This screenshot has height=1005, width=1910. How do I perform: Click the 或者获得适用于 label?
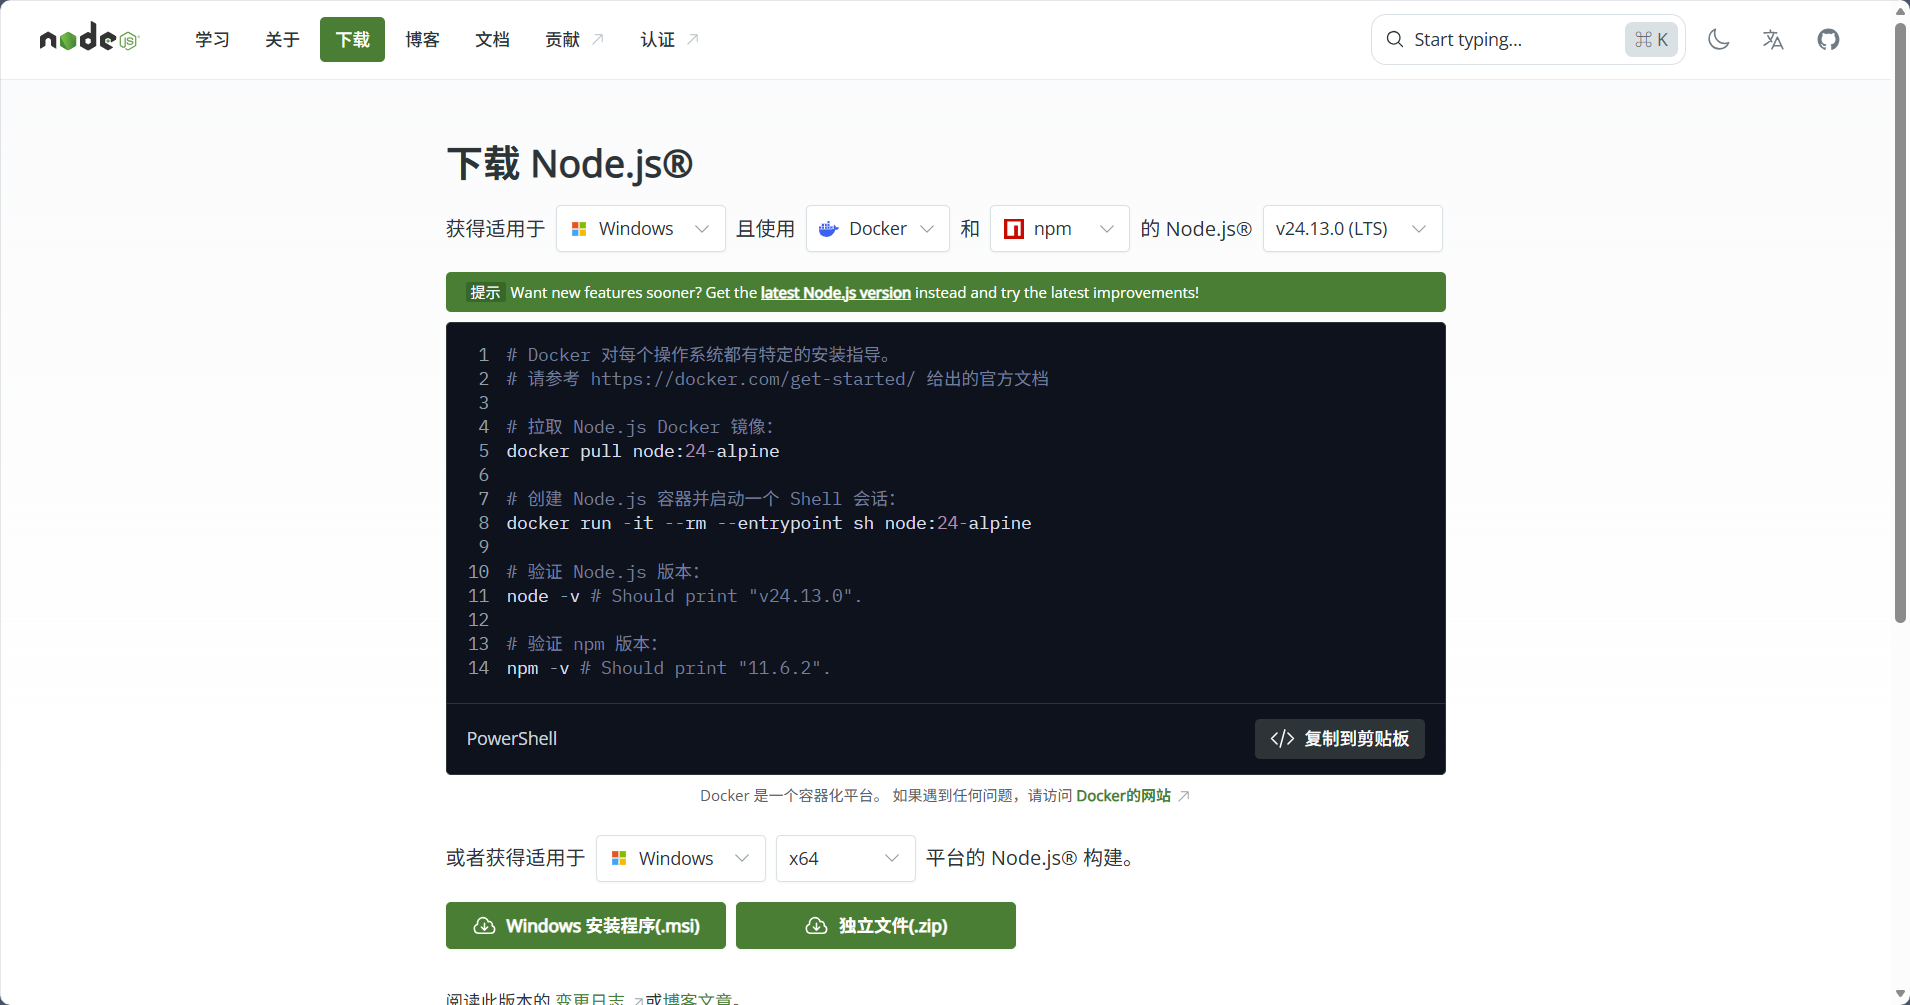[x=516, y=859]
